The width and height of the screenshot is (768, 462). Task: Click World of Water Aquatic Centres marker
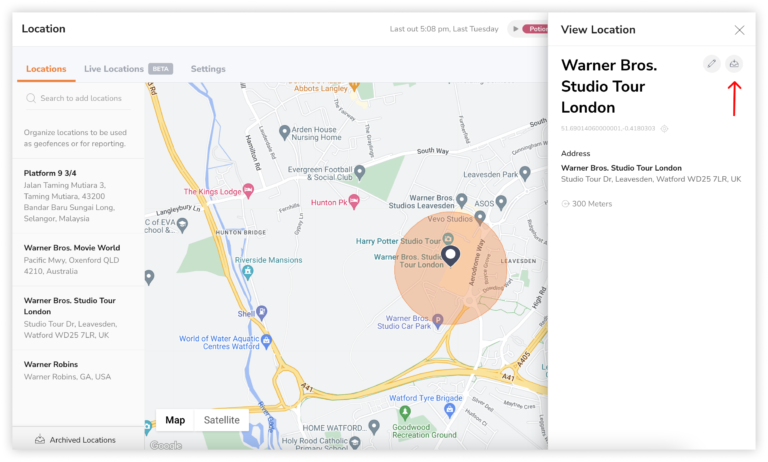coord(266,340)
